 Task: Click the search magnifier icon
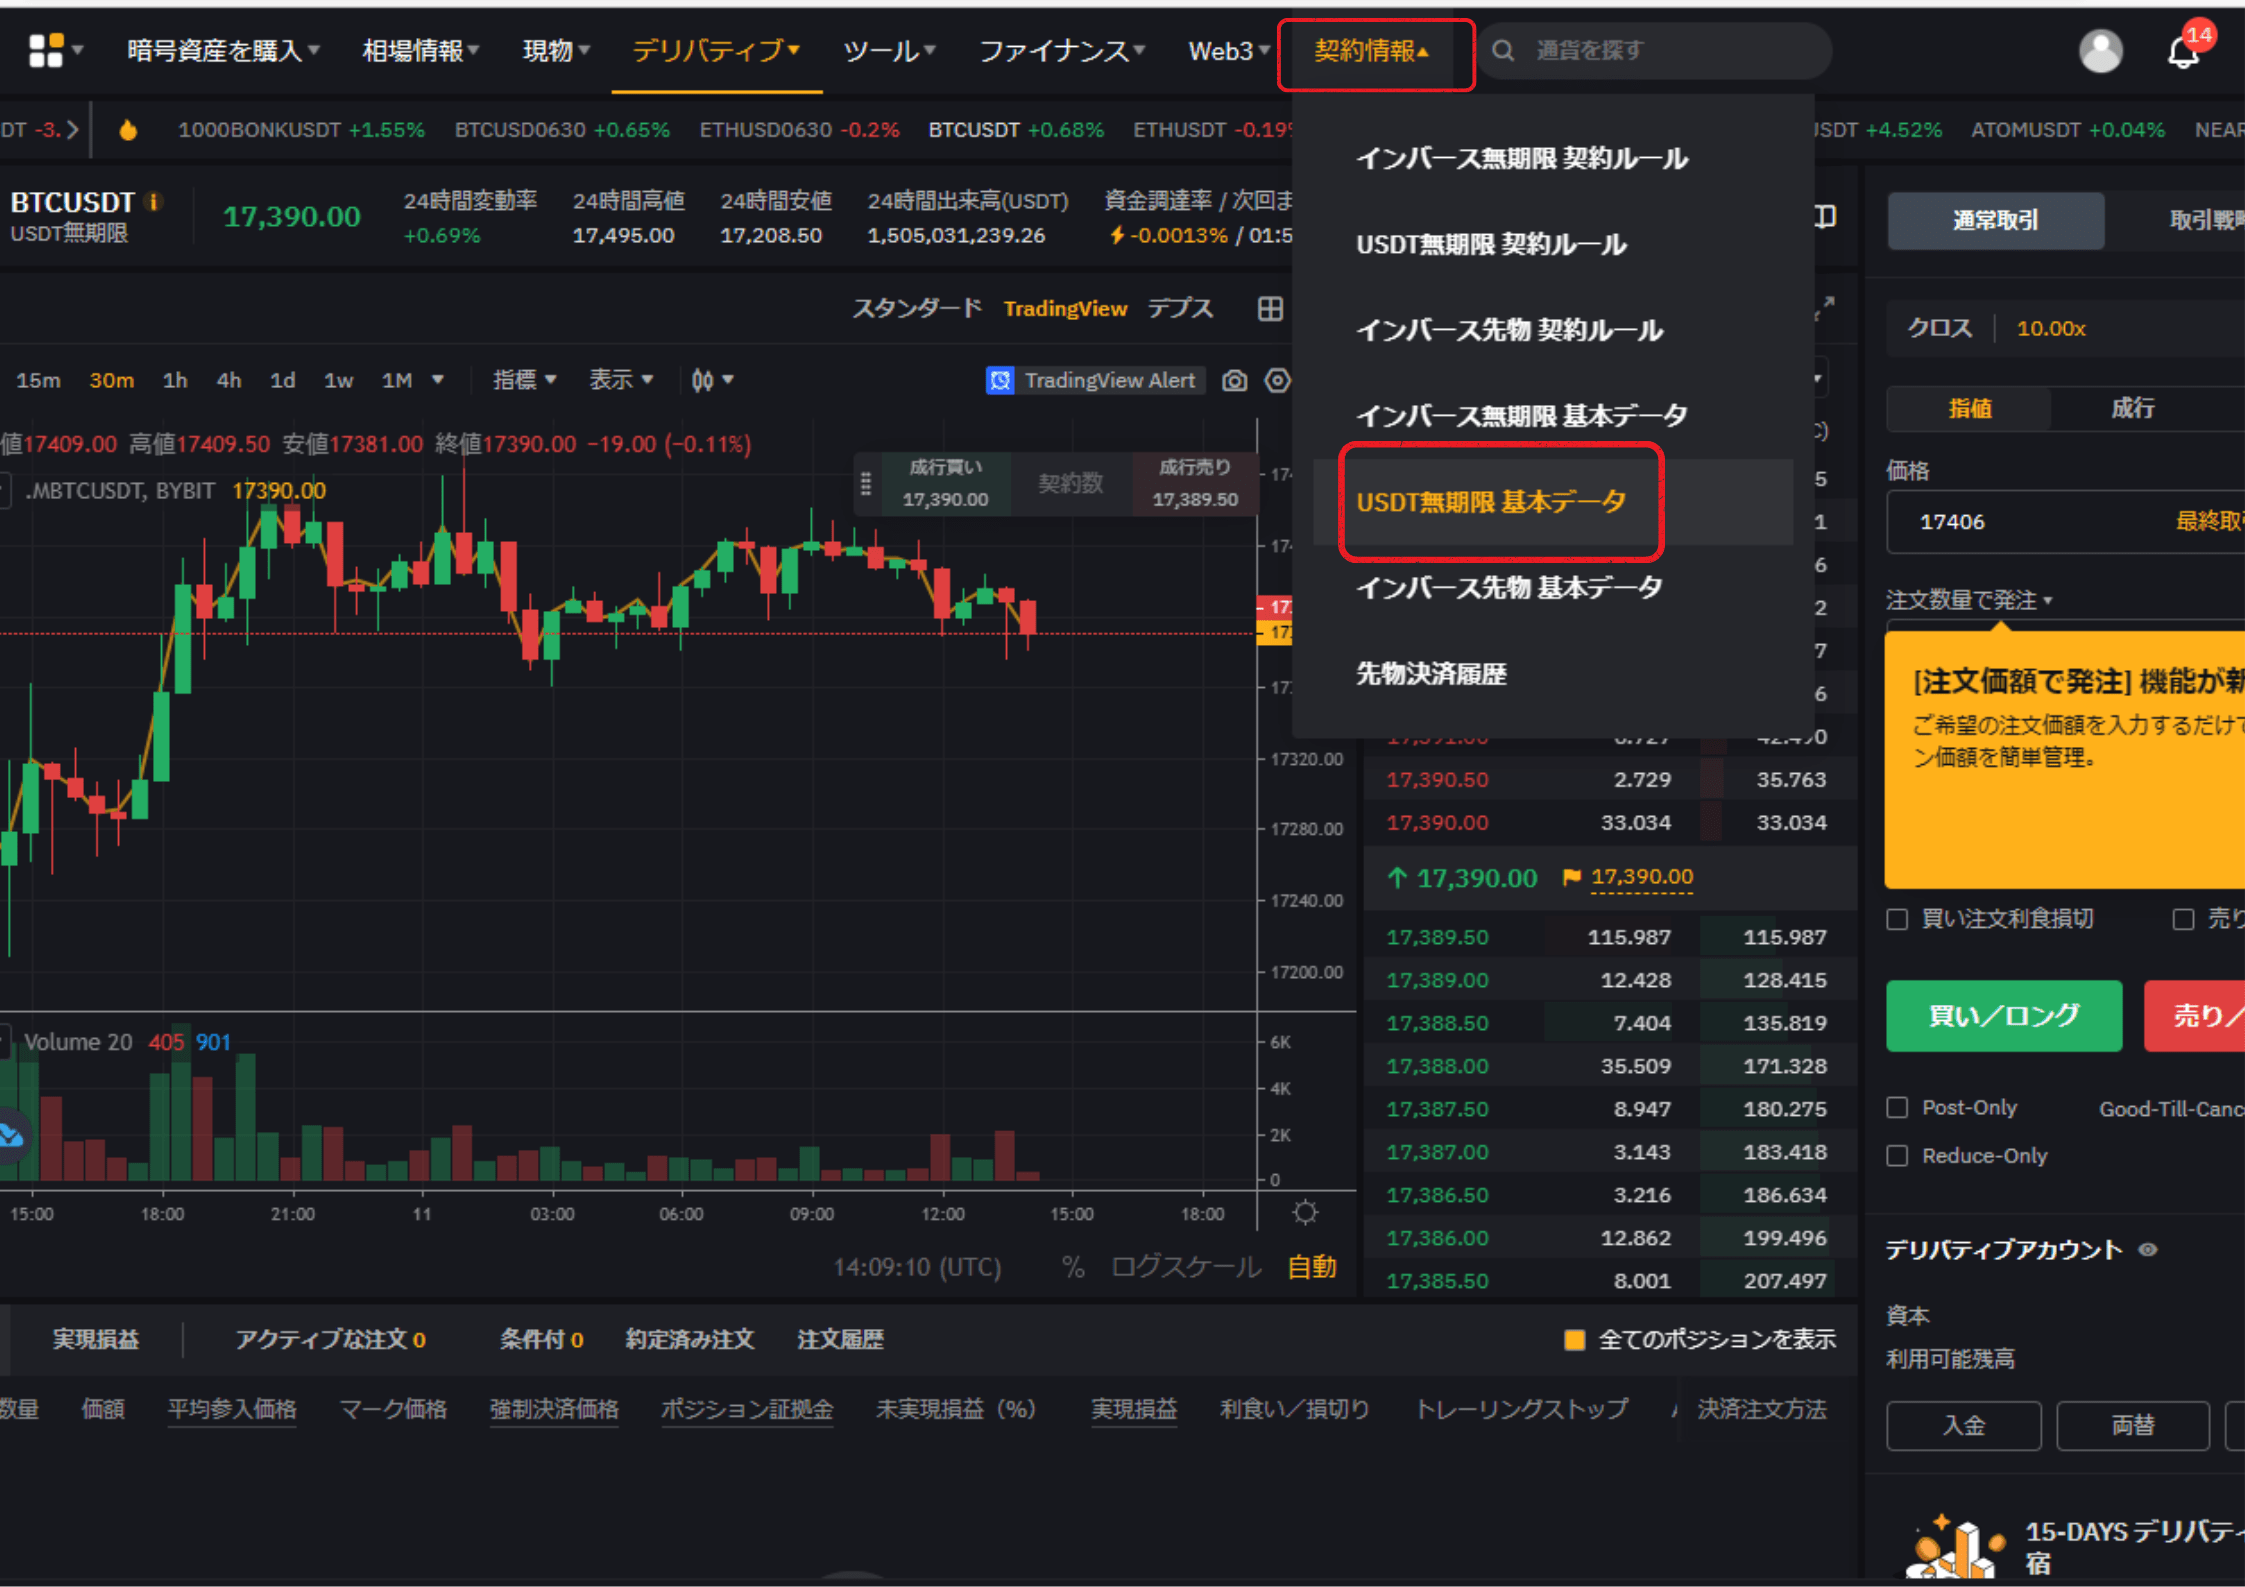[x=1503, y=50]
